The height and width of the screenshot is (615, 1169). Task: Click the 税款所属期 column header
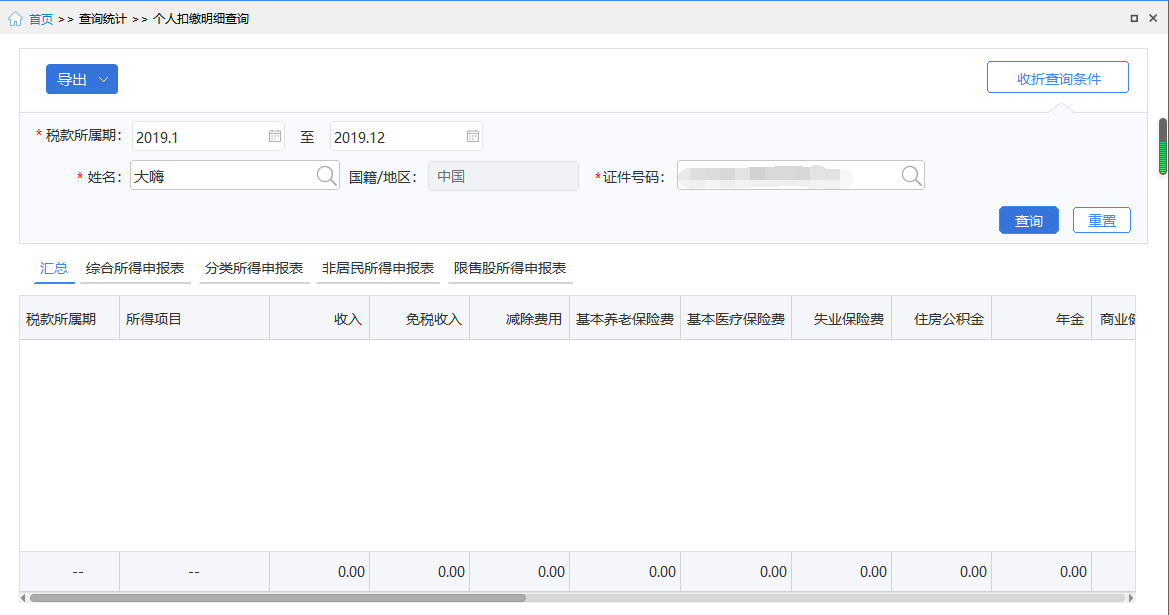[69, 319]
